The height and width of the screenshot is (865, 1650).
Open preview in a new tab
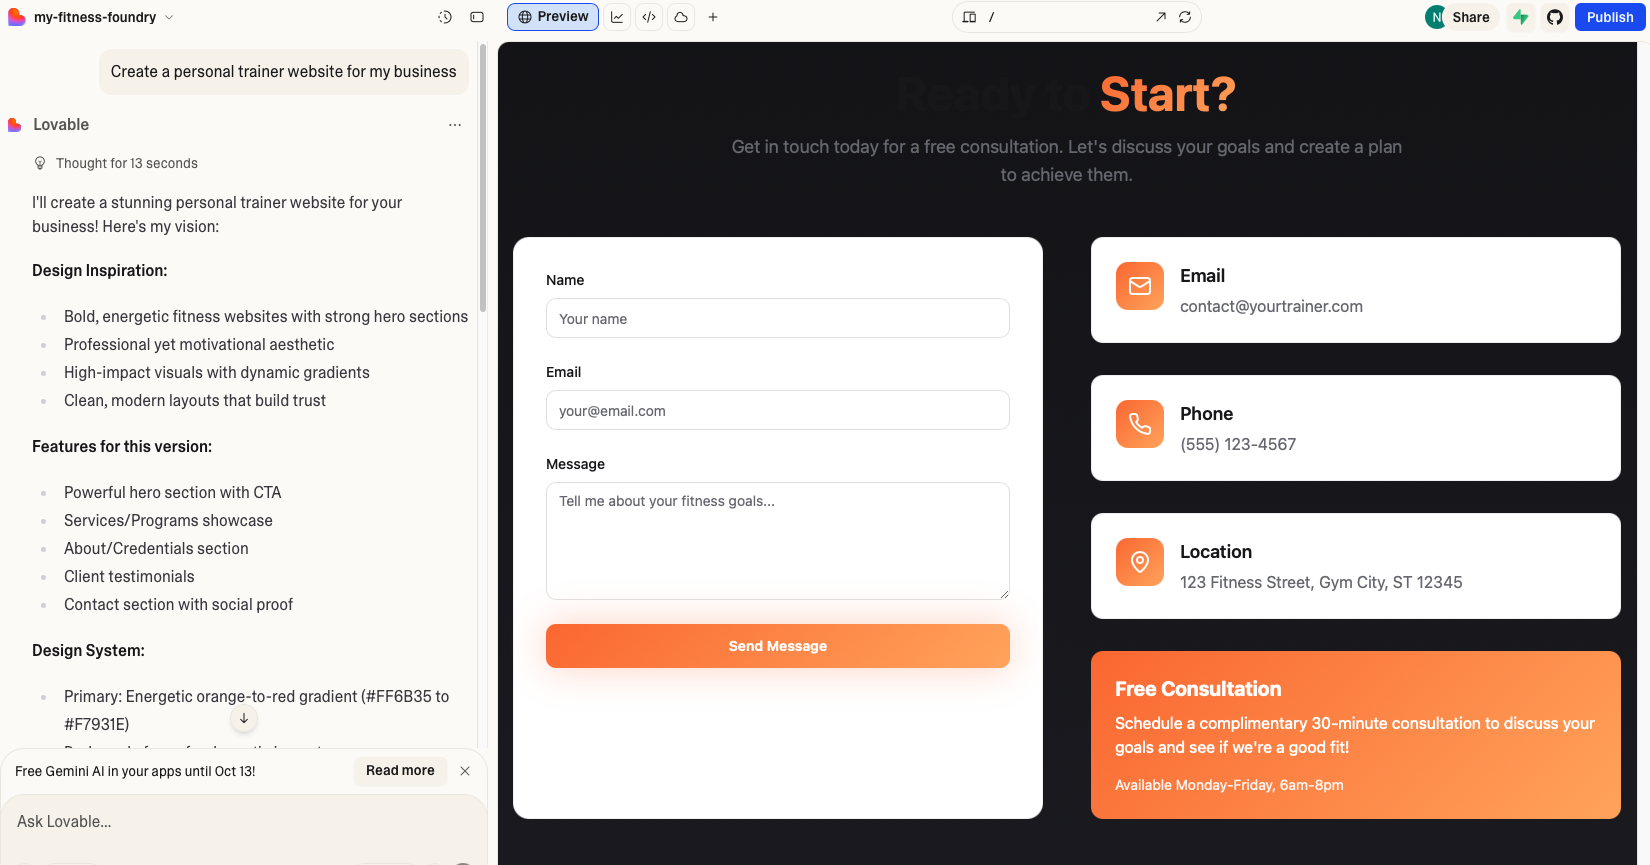(x=1160, y=17)
